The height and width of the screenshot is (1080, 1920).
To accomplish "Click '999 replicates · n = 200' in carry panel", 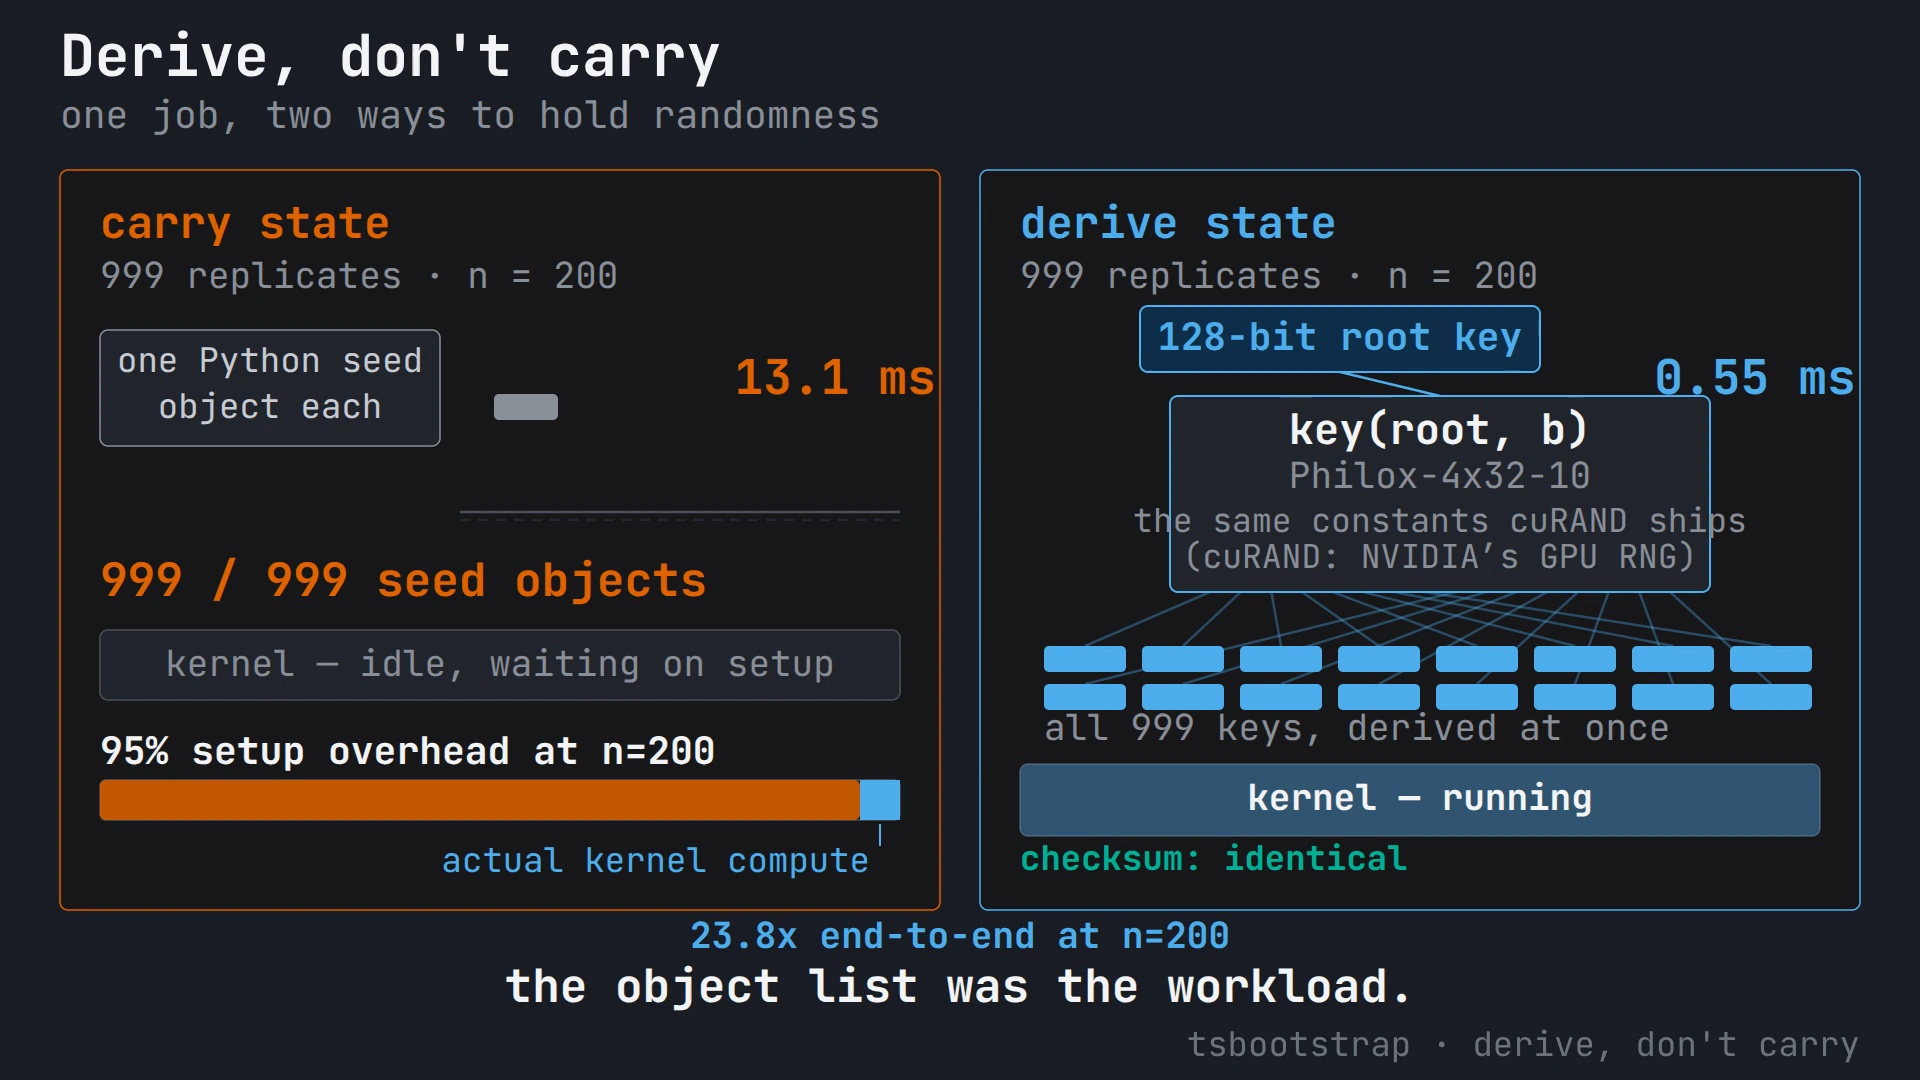I will point(359,276).
